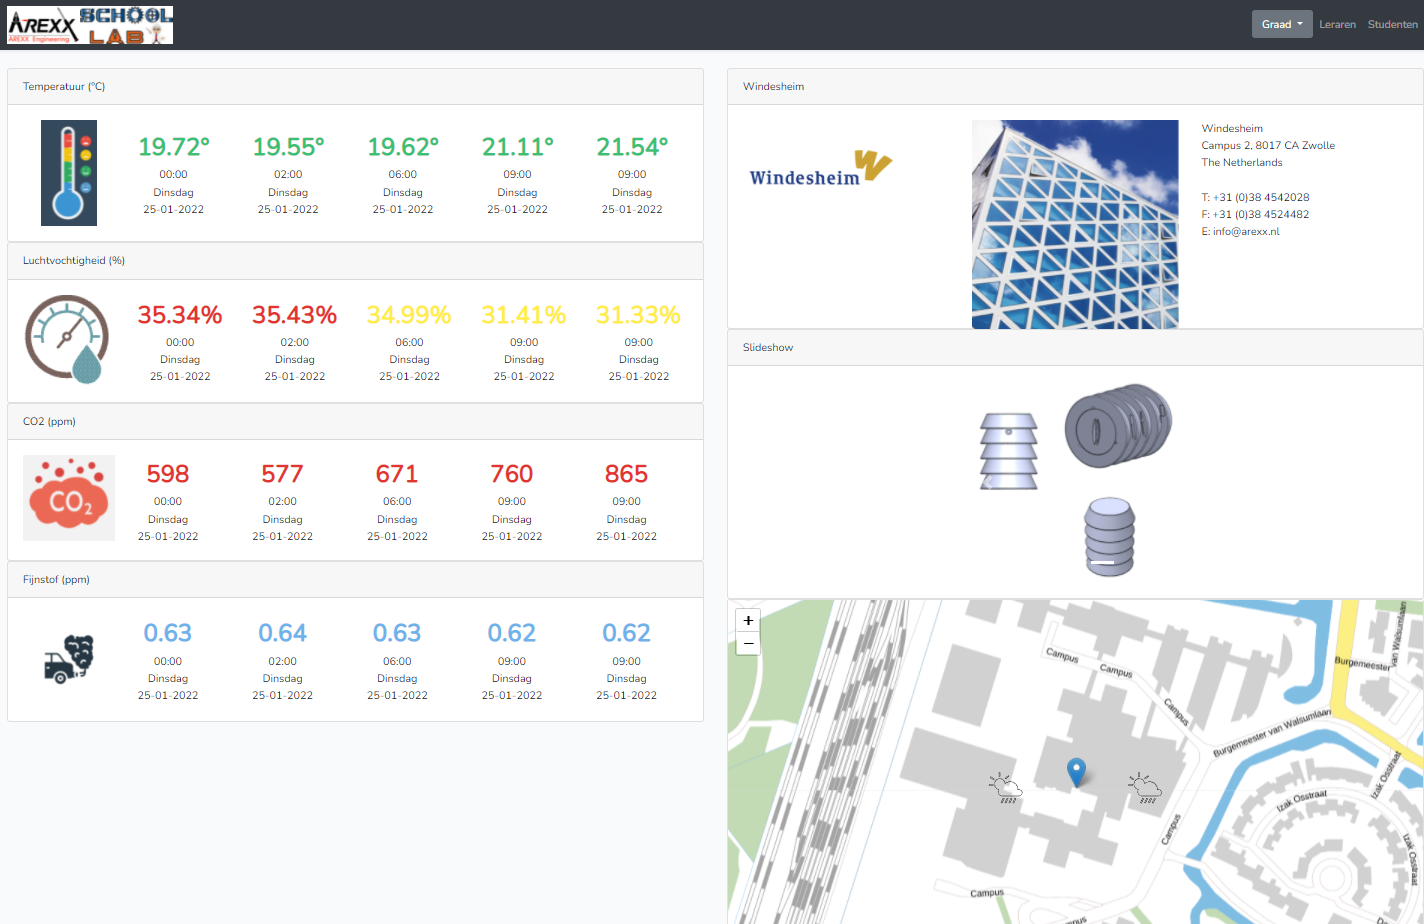Click the AREXX School Lab logo

click(x=90, y=25)
